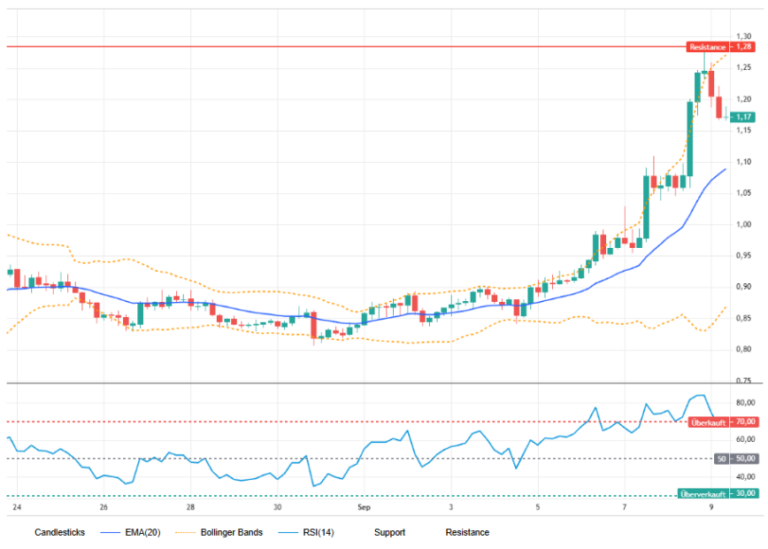Image resolution: width=768 pixels, height=549 pixels.
Task: Click the date label 5 on time axis
Action: coord(538,507)
